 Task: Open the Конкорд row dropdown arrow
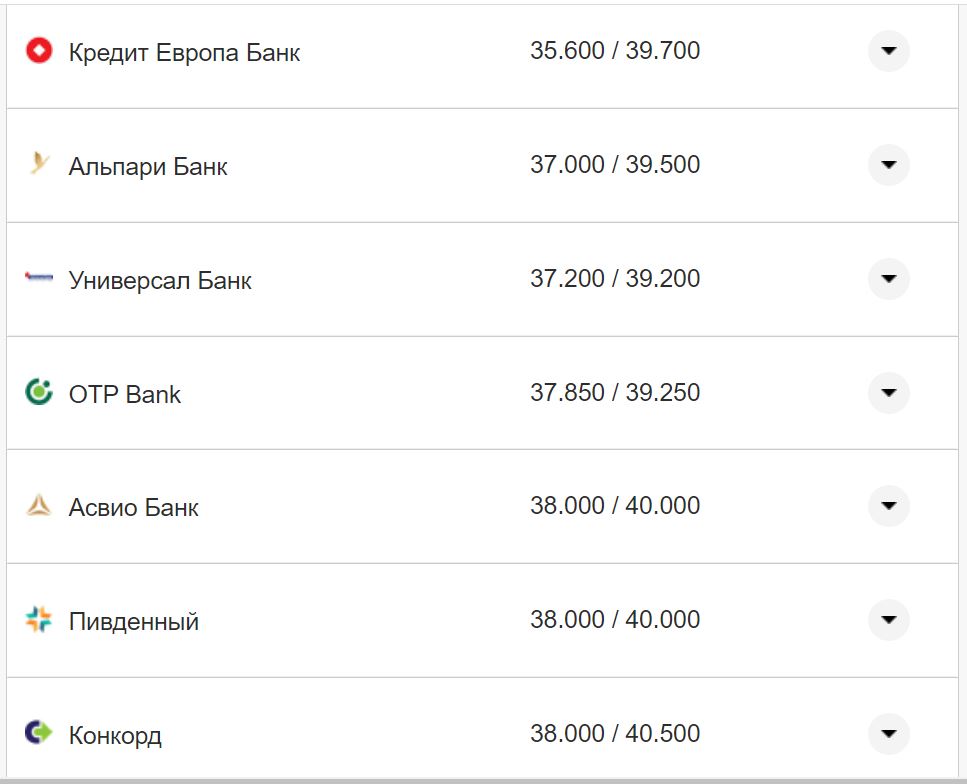coord(888,733)
